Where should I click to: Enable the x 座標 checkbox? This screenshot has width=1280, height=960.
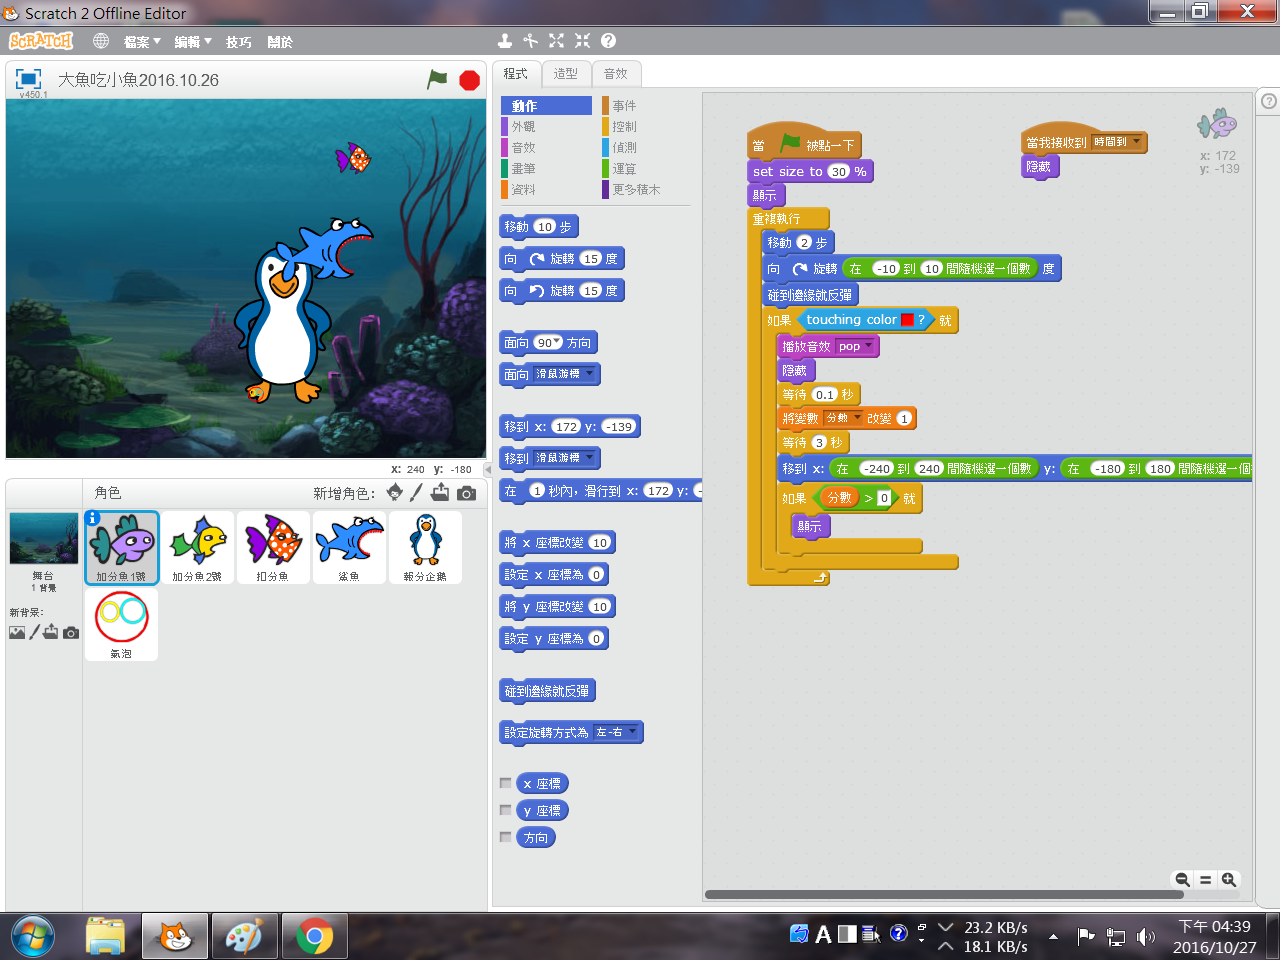pos(506,783)
